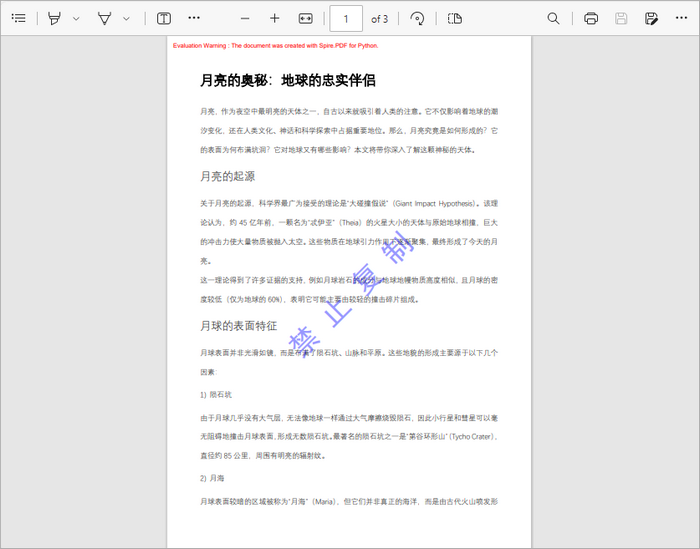Viewport: 700px width, 549px height.
Task: Zoom in with the plus button
Action: [x=275, y=19]
